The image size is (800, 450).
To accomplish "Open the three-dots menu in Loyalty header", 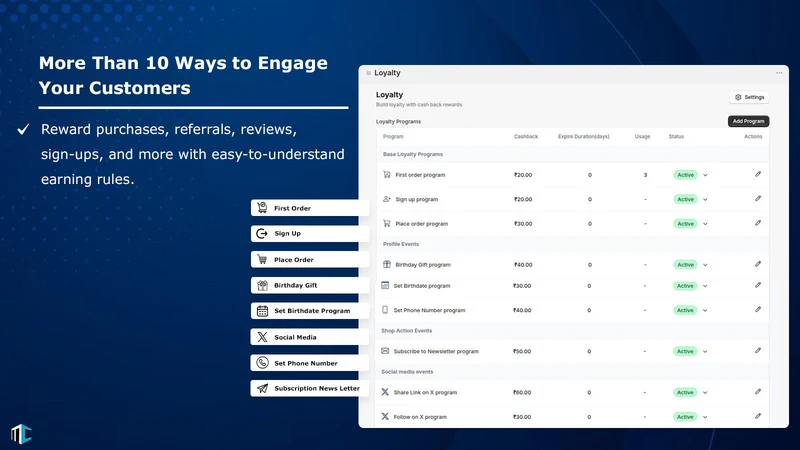I will (779, 73).
